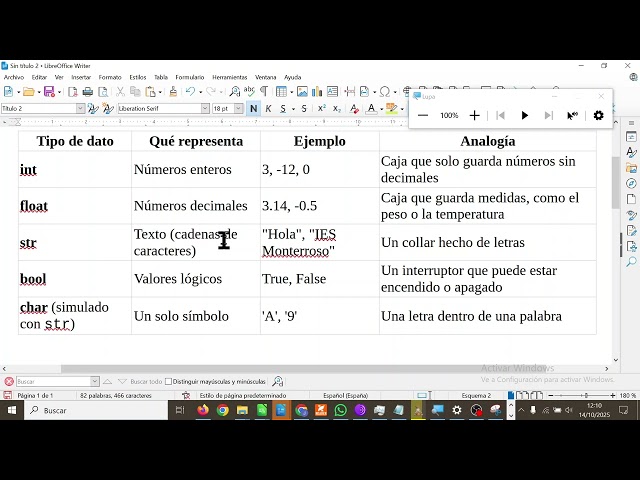The height and width of the screenshot is (480, 640).
Task: Copy the selection
Action: [135, 91]
